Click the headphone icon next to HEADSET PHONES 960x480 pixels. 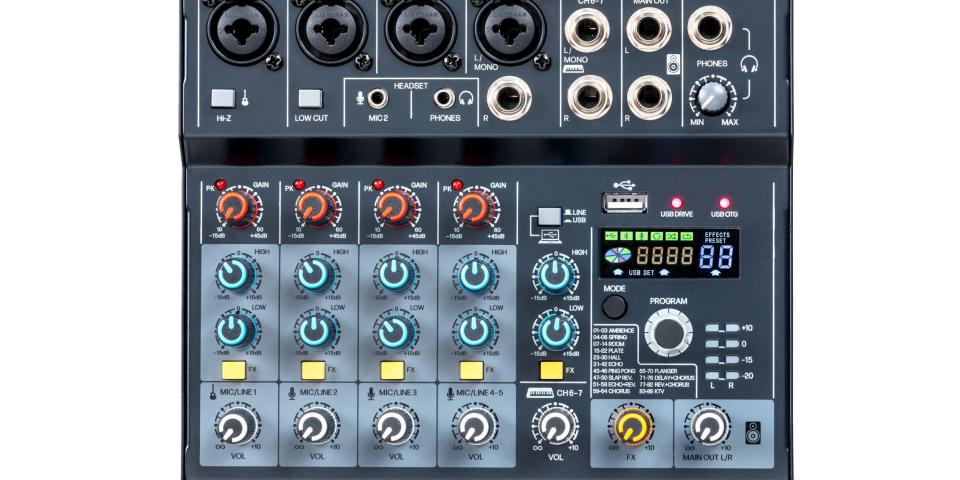click(x=466, y=98)
